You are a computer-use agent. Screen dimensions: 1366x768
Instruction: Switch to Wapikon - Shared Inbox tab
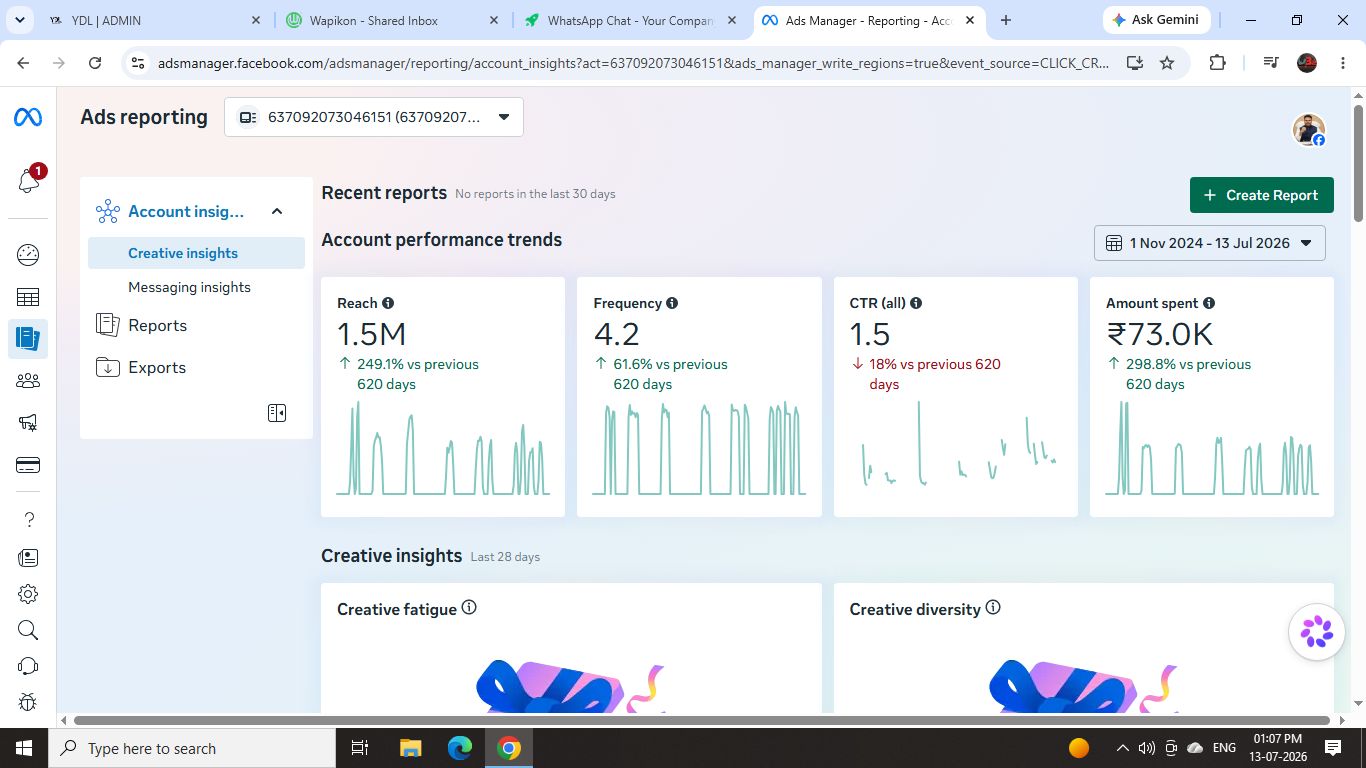[x=391, y=20]
